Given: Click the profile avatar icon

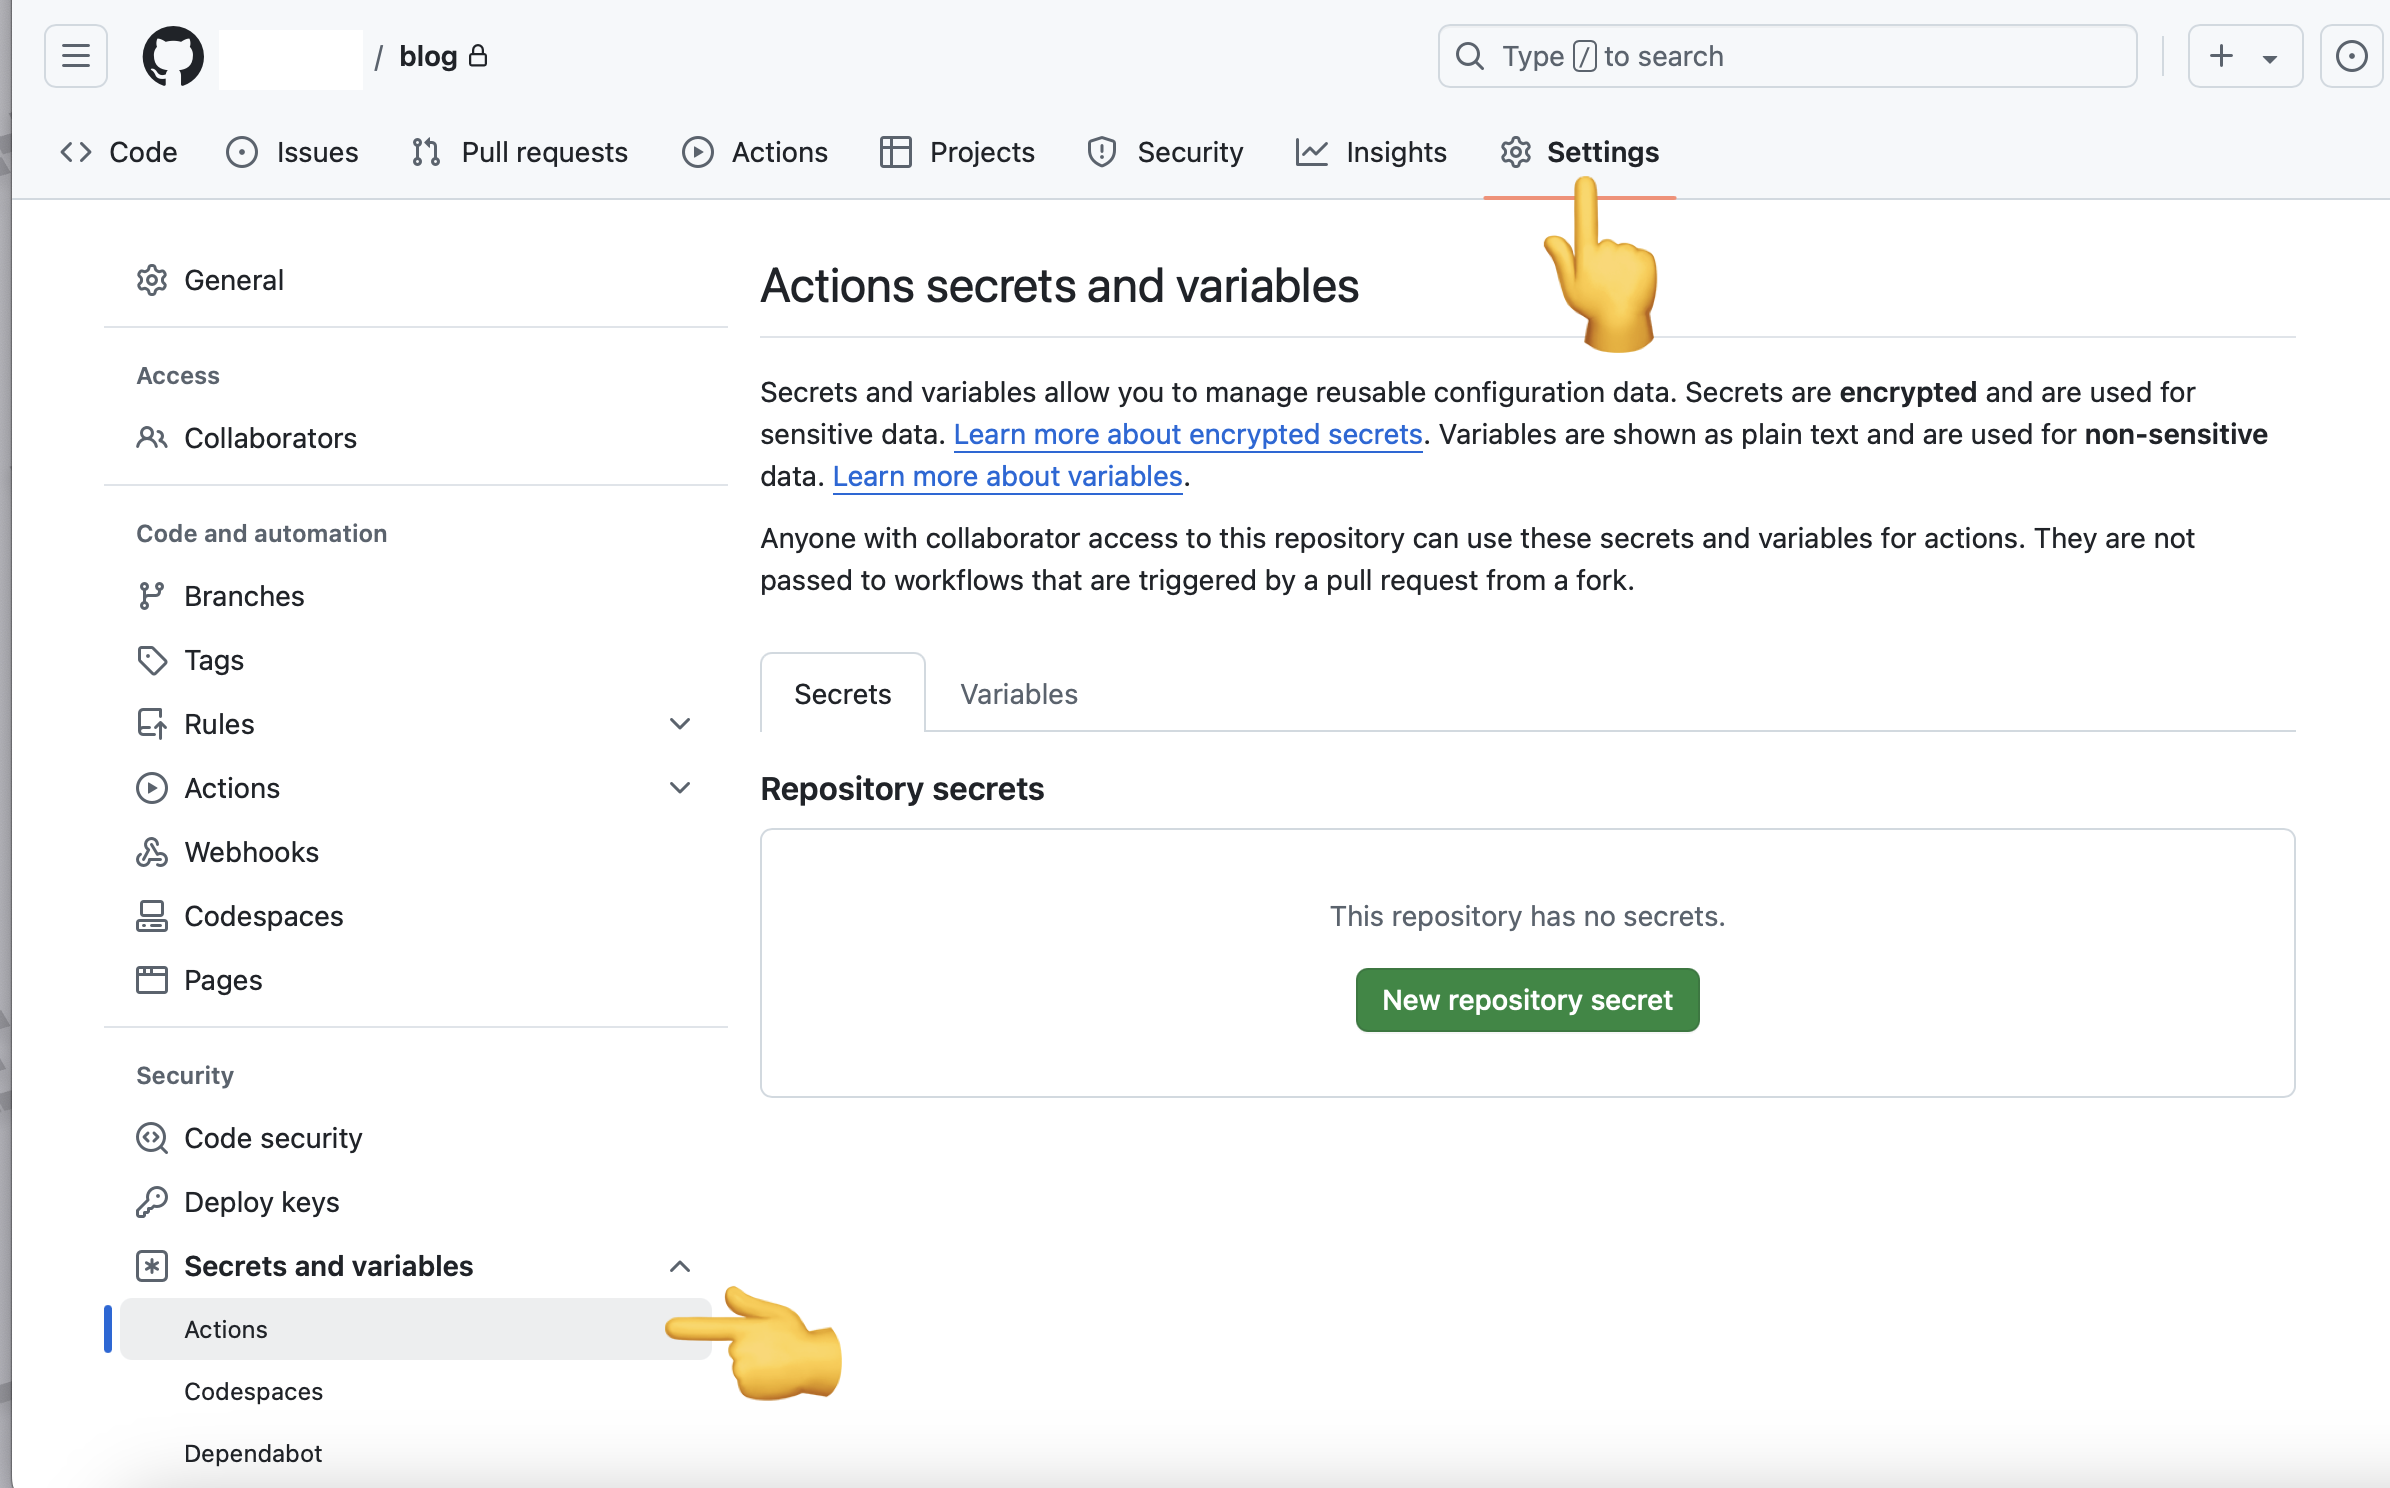Looking at the screenshot, I should point(2351,56).
